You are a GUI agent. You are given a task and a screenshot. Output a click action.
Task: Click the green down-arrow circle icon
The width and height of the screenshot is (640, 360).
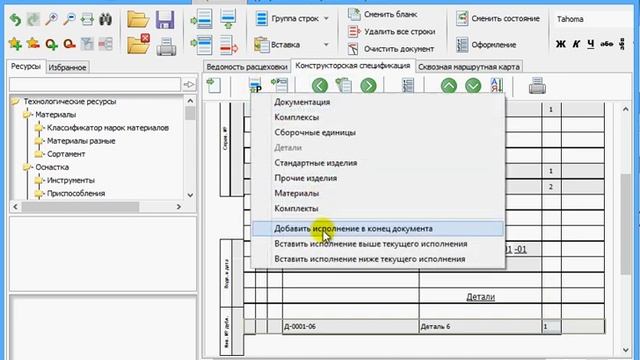473,86
